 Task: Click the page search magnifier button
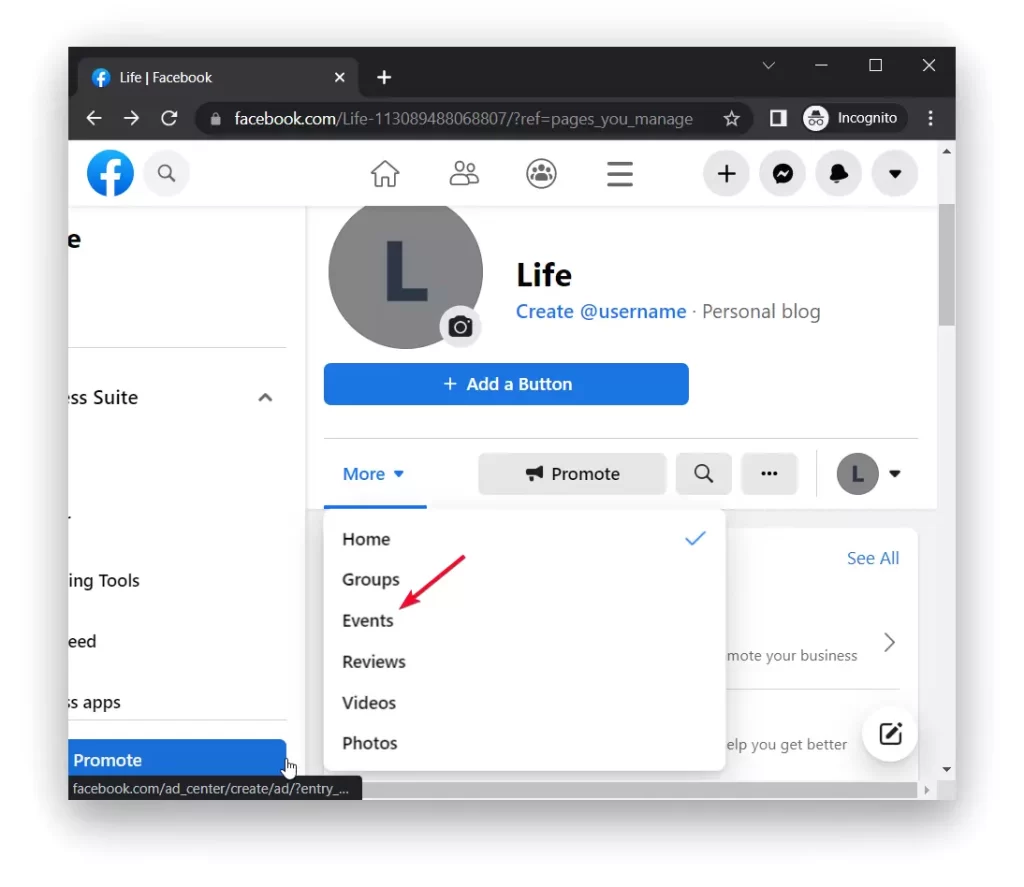703,474
